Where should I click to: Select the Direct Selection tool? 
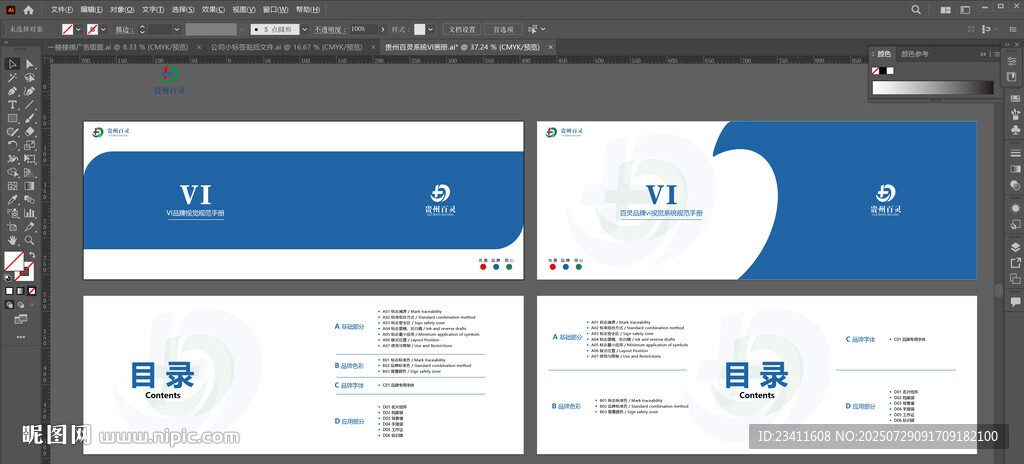click(29, 64)
